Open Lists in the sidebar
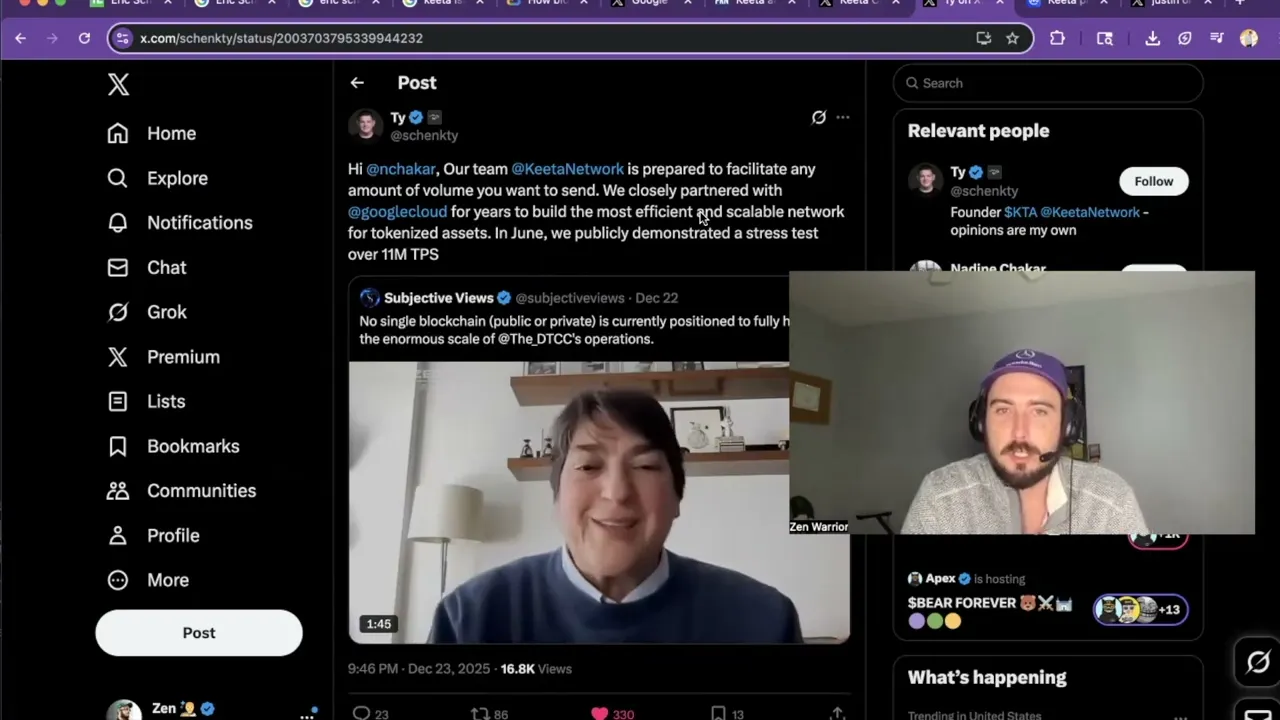 [146, 401]
